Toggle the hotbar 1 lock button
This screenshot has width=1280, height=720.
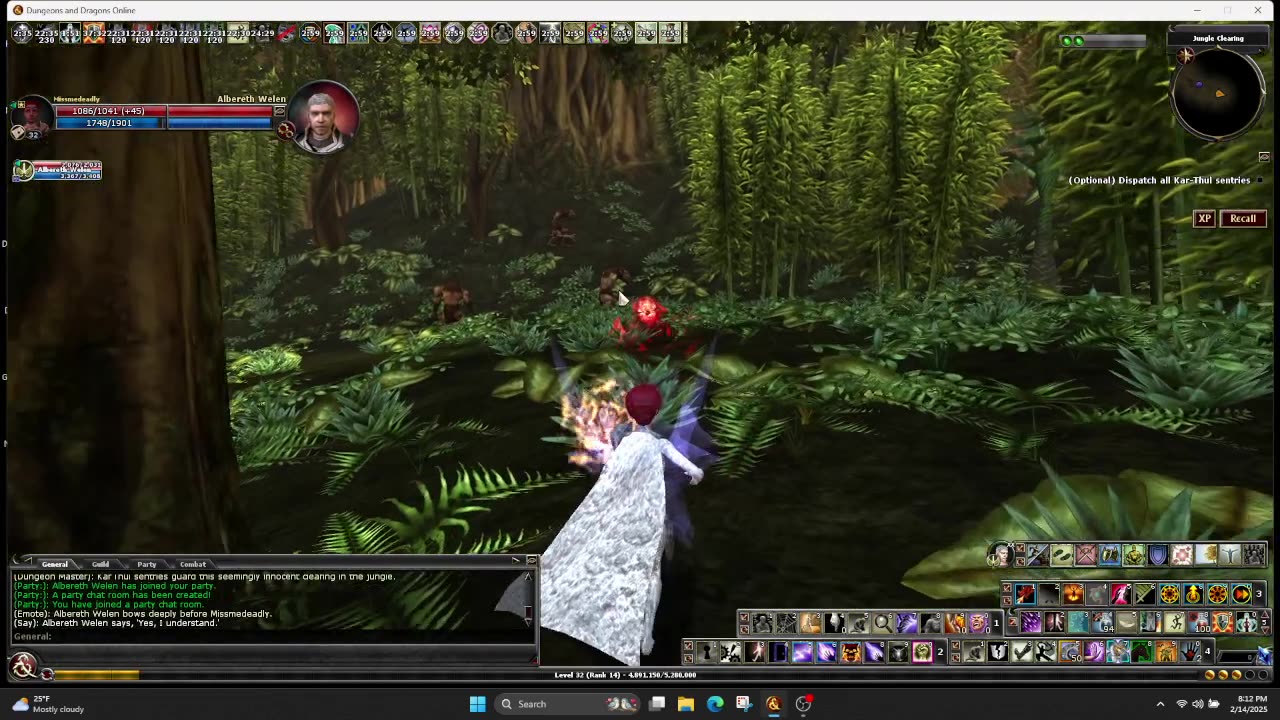(x=745, y=616)
